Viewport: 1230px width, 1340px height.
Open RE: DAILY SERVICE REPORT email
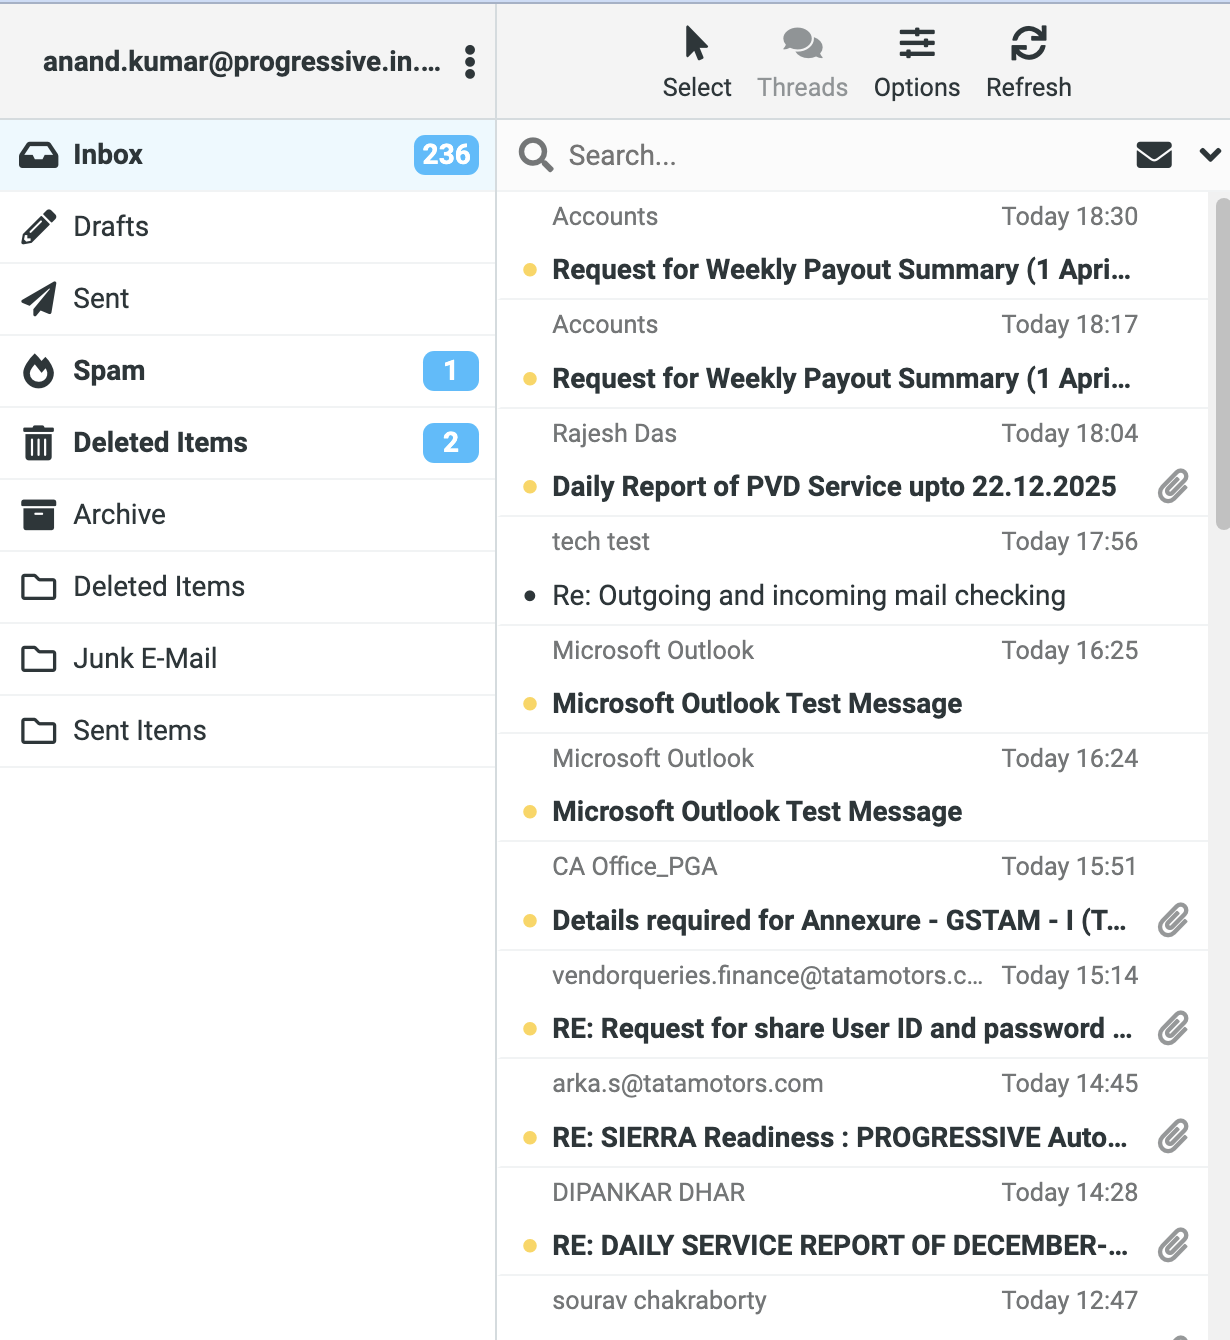coord(840,1246)
